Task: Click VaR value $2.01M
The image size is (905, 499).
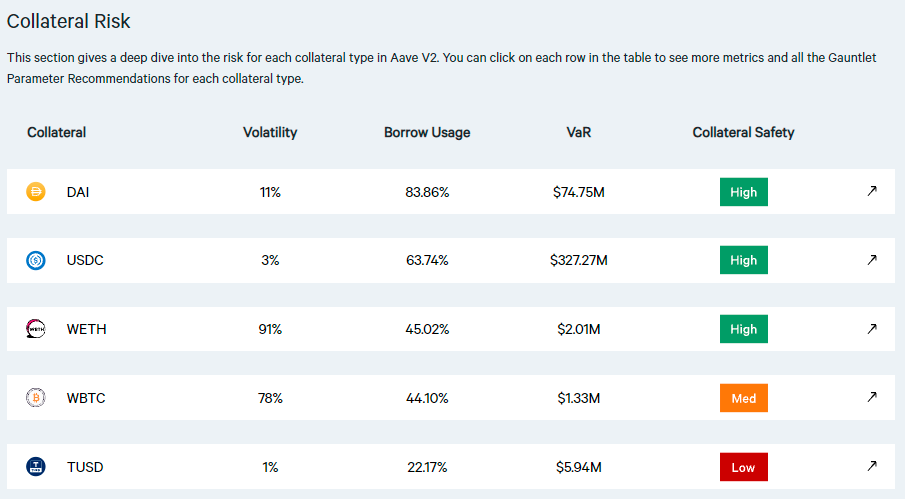Action: pyautogui.click(x=579, y=329)
